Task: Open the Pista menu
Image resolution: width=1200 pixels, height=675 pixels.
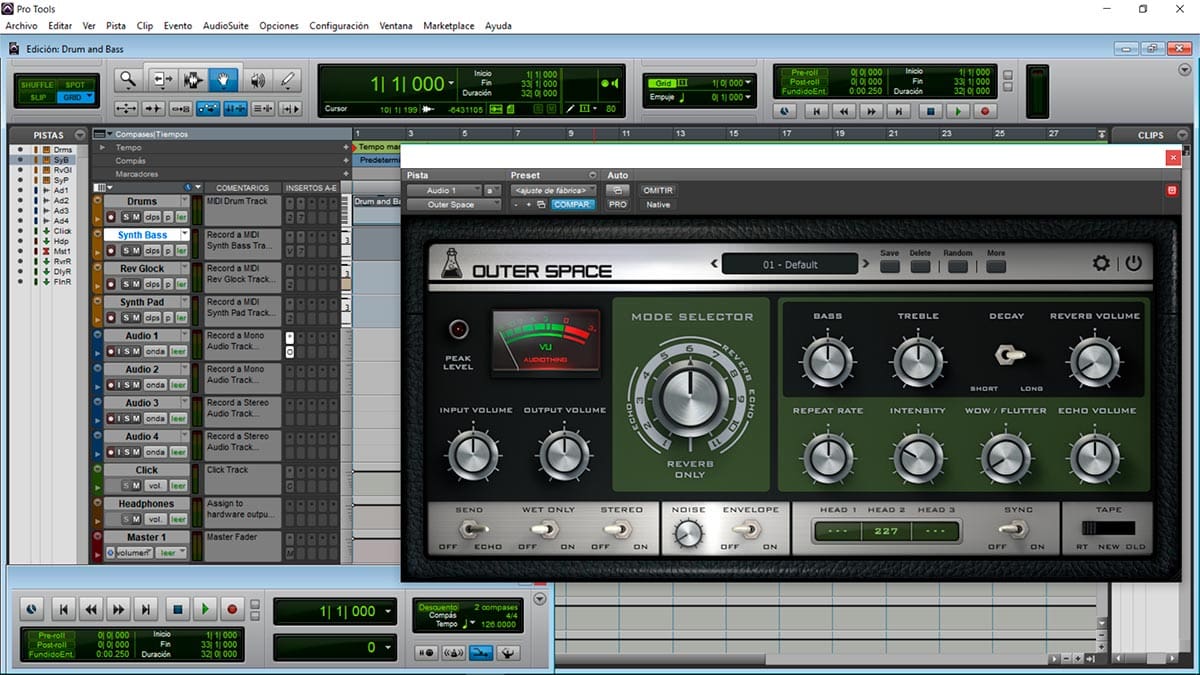Action: 116,25
